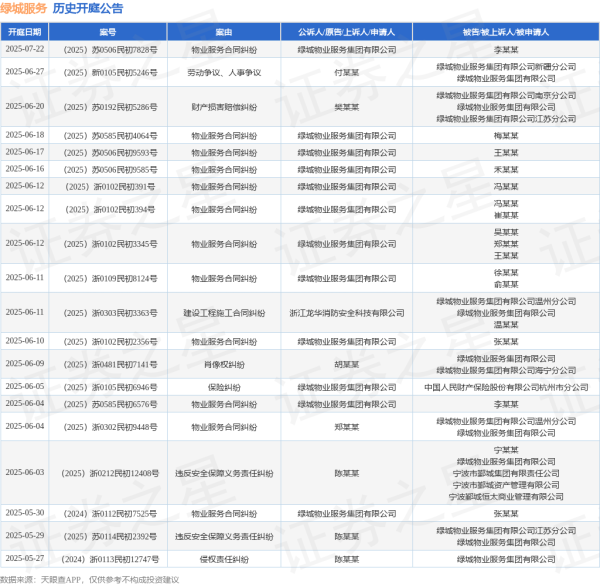
Task: Click case number (2025)浙0302民初9448号
Action: point(110,427)
